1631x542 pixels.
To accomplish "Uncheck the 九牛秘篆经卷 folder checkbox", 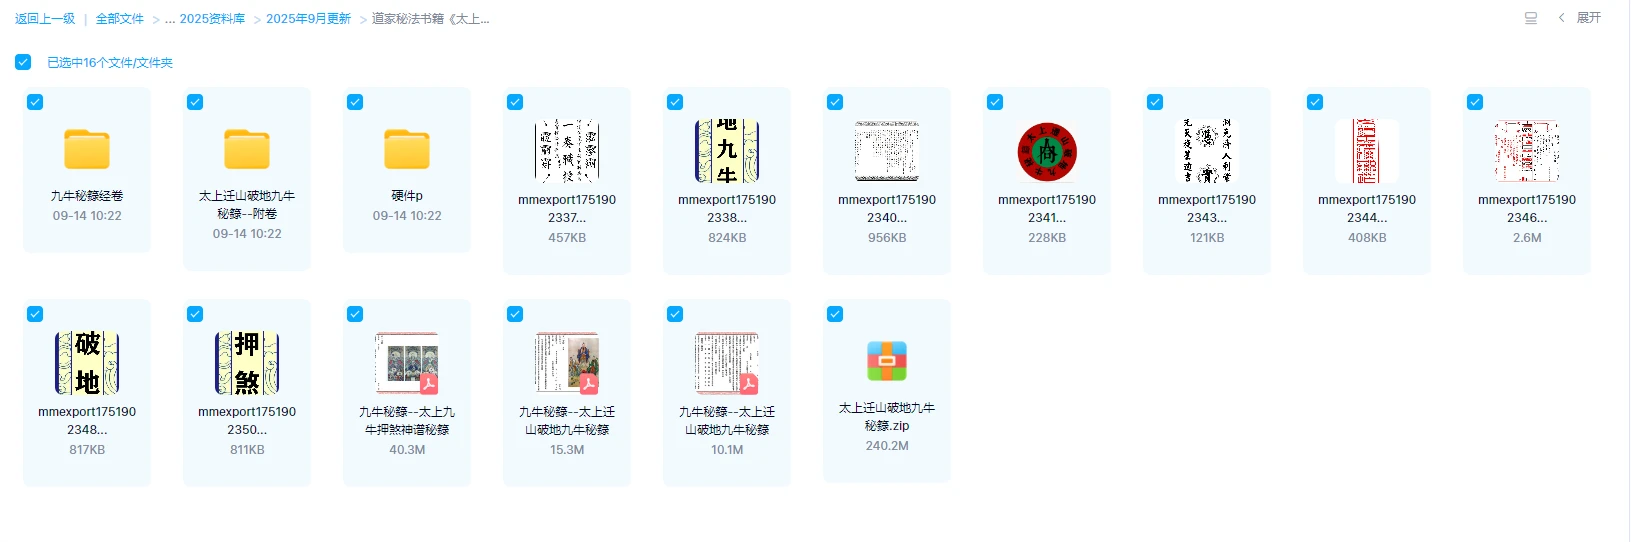I will pyautogui.click(x=35, y=102).
